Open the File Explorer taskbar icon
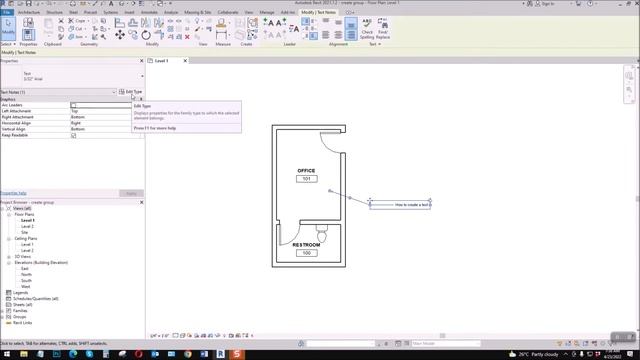Screen dimensions: 640x360 tap(24, 354)
